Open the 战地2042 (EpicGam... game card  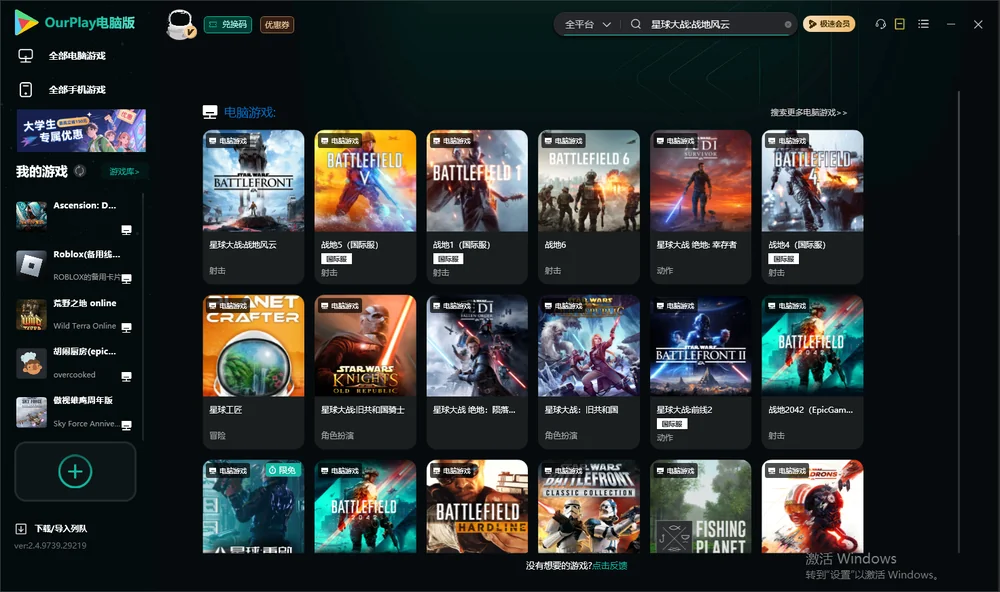click(812, 372)
